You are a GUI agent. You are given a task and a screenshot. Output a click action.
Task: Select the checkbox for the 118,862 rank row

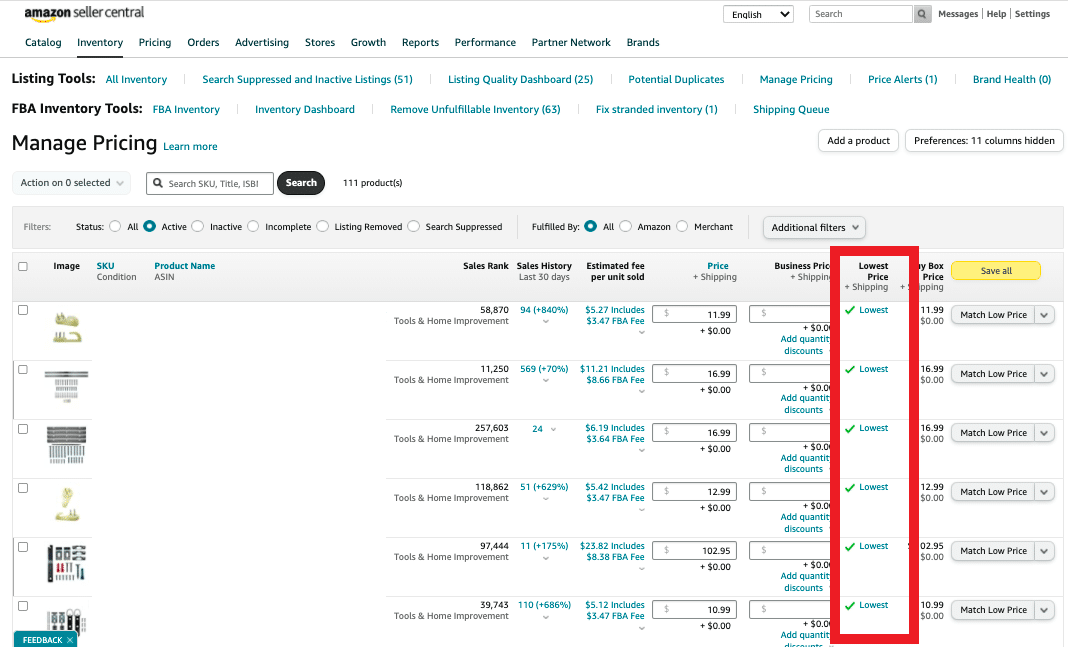coord(23,488)
